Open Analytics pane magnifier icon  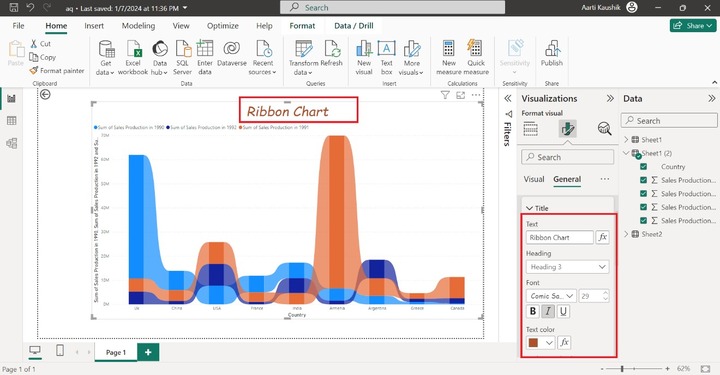605,129
